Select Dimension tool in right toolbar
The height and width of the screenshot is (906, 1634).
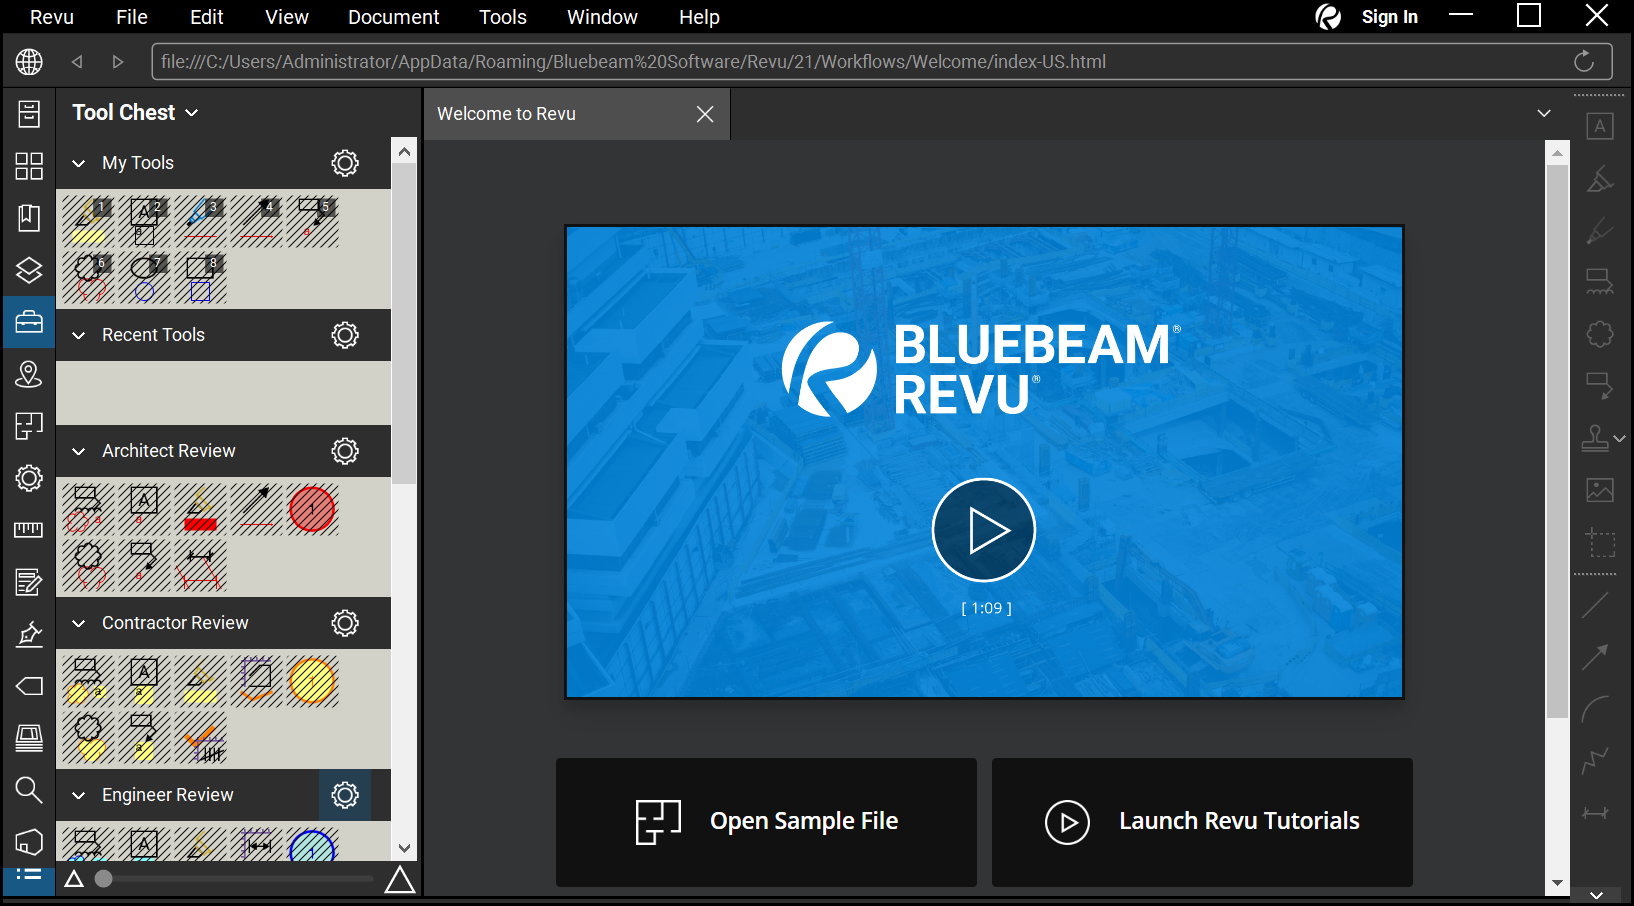coord(1596,812)
